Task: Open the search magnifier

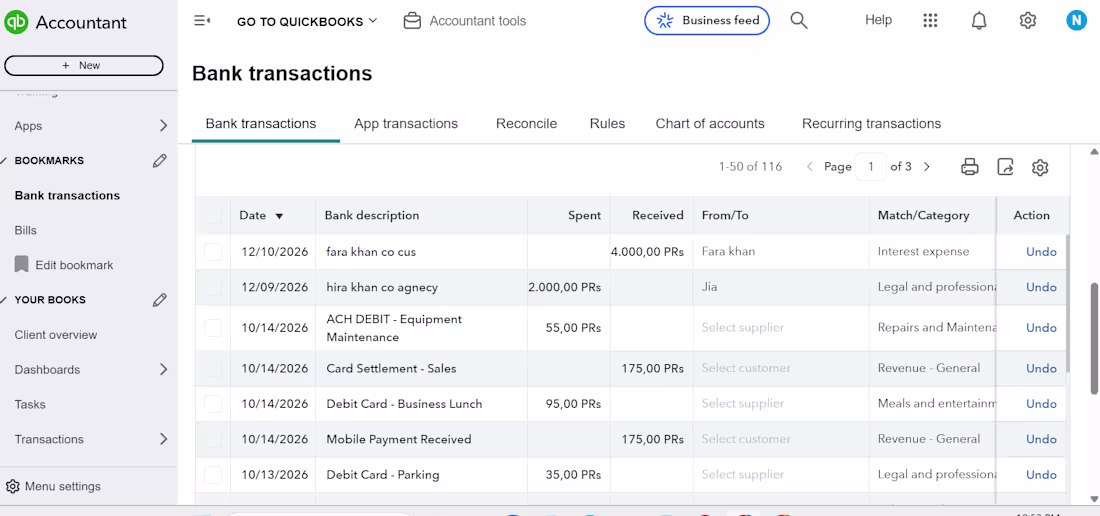Action: point(799,20)
